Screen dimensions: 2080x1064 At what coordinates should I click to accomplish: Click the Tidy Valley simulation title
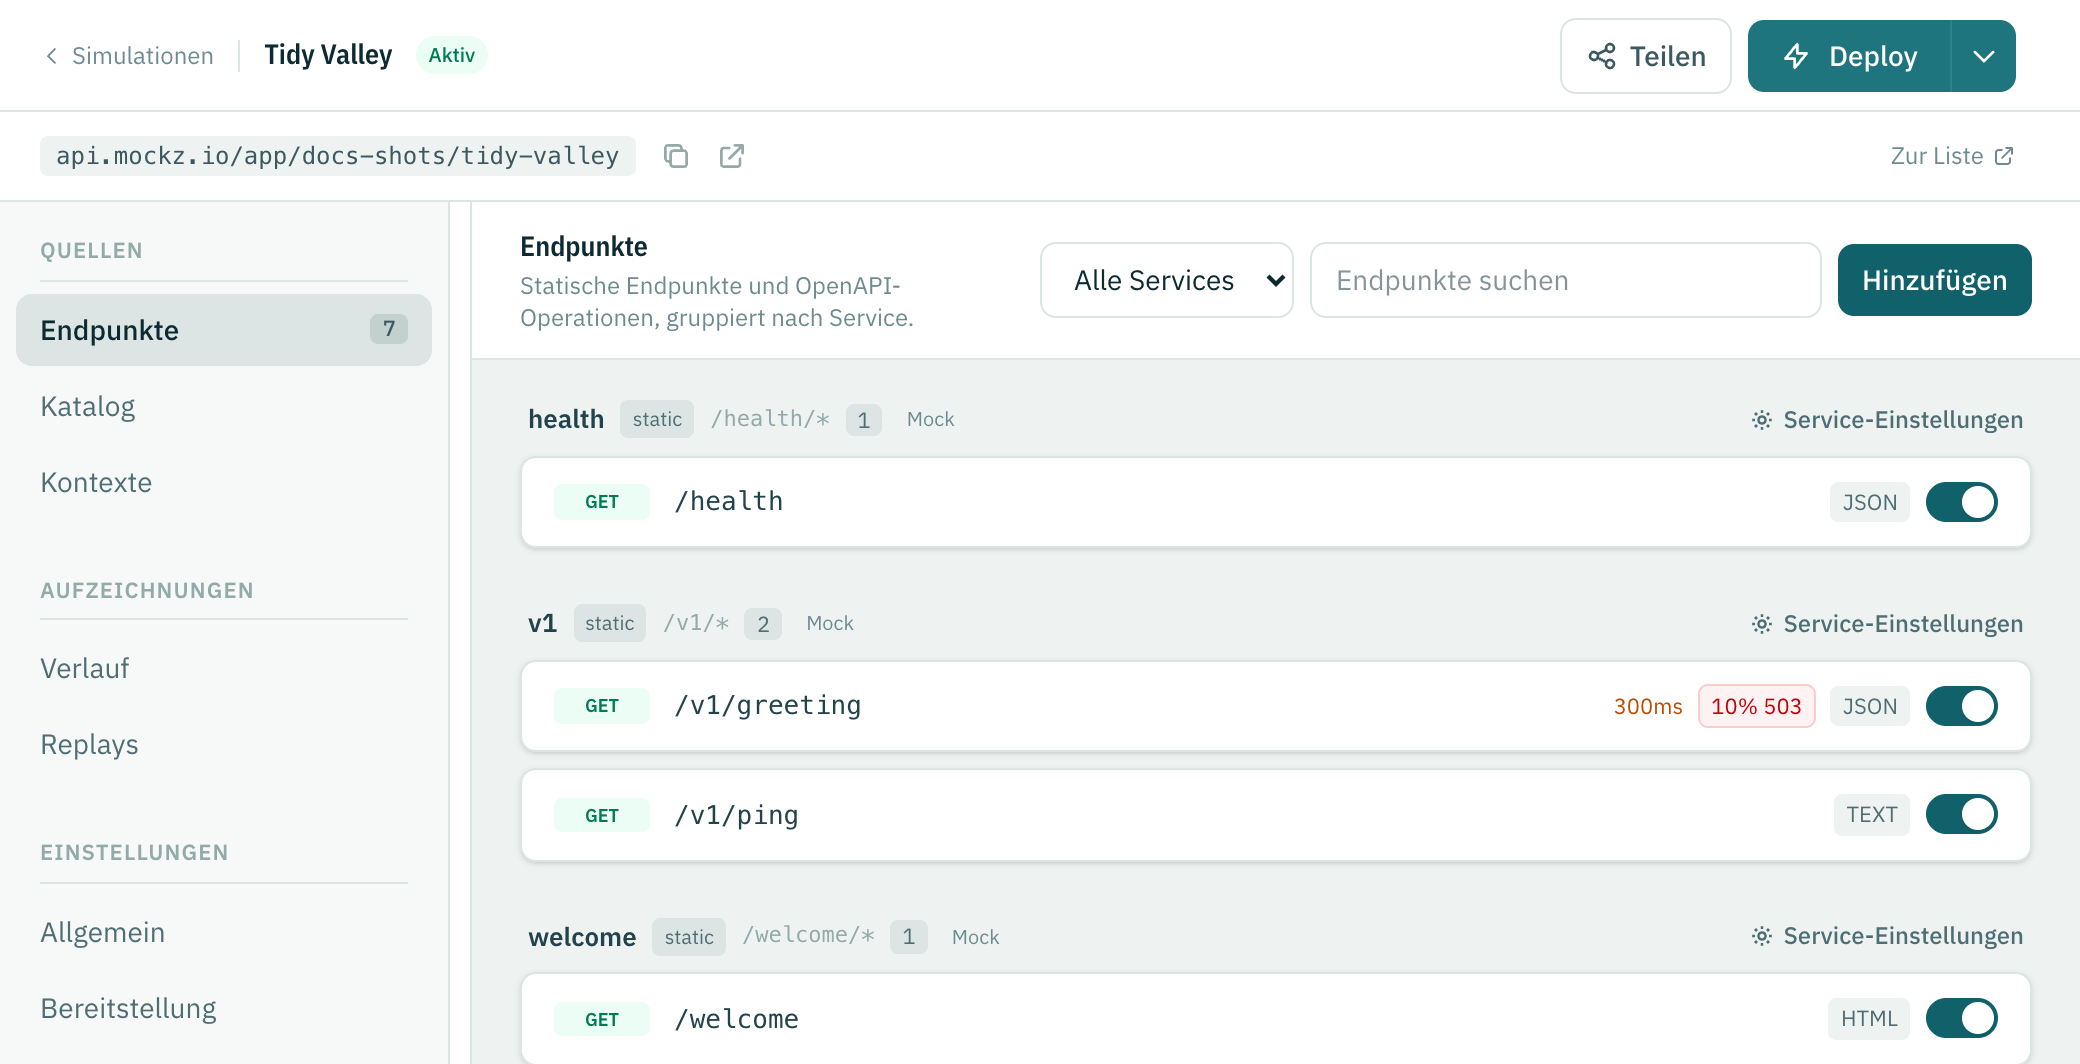[x=328, y=55]
